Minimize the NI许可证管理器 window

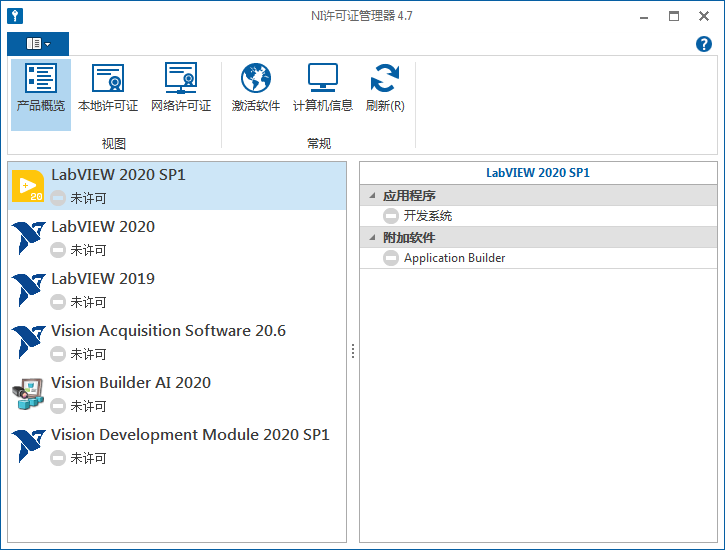[x=644, y=17]
